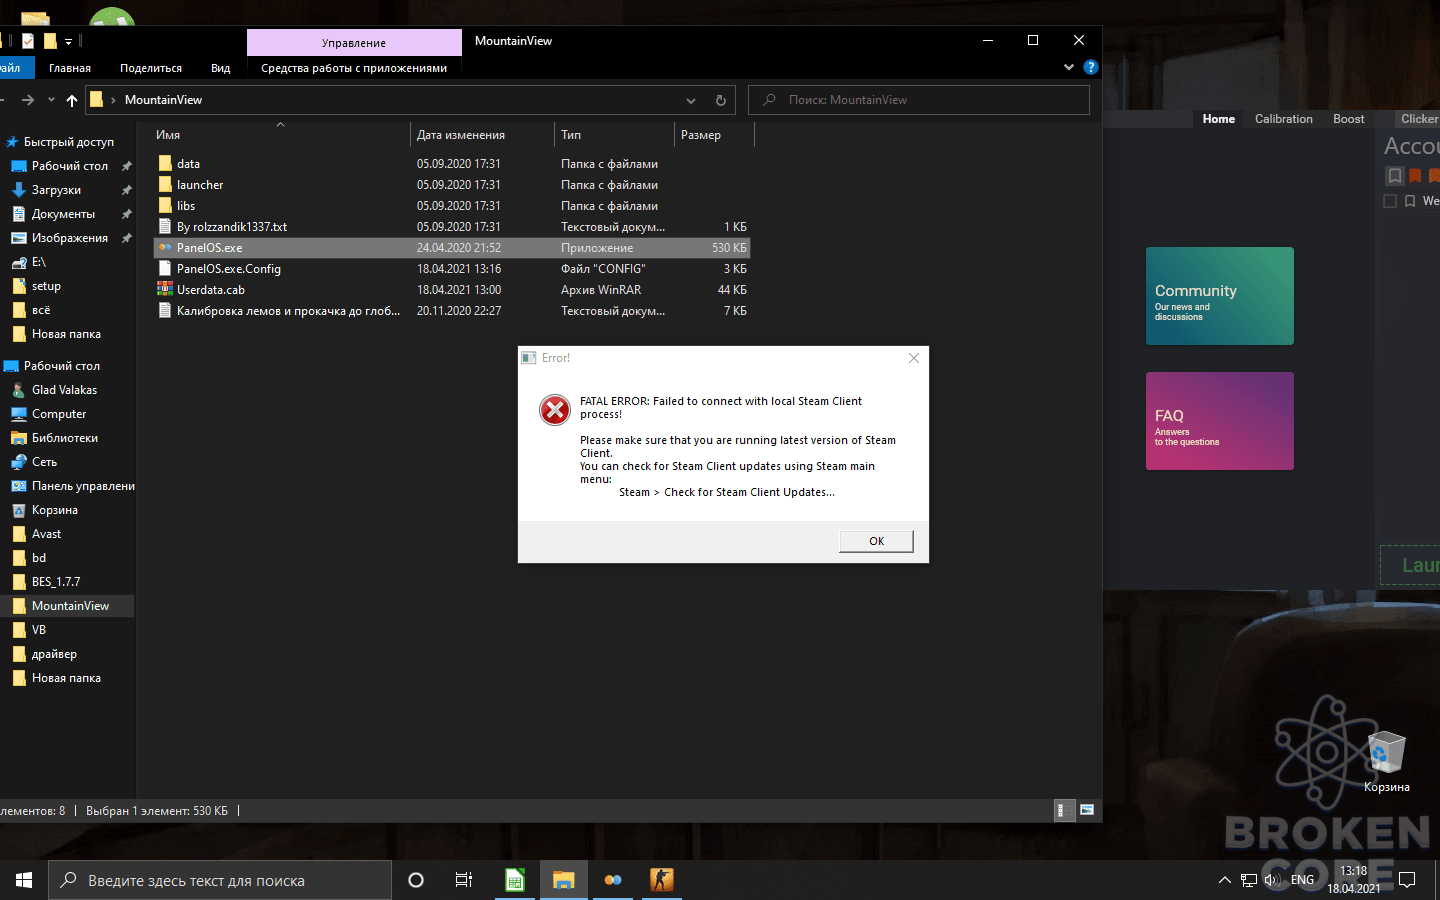
Task: Open the FAQ card
Action: coord(1220,421)
